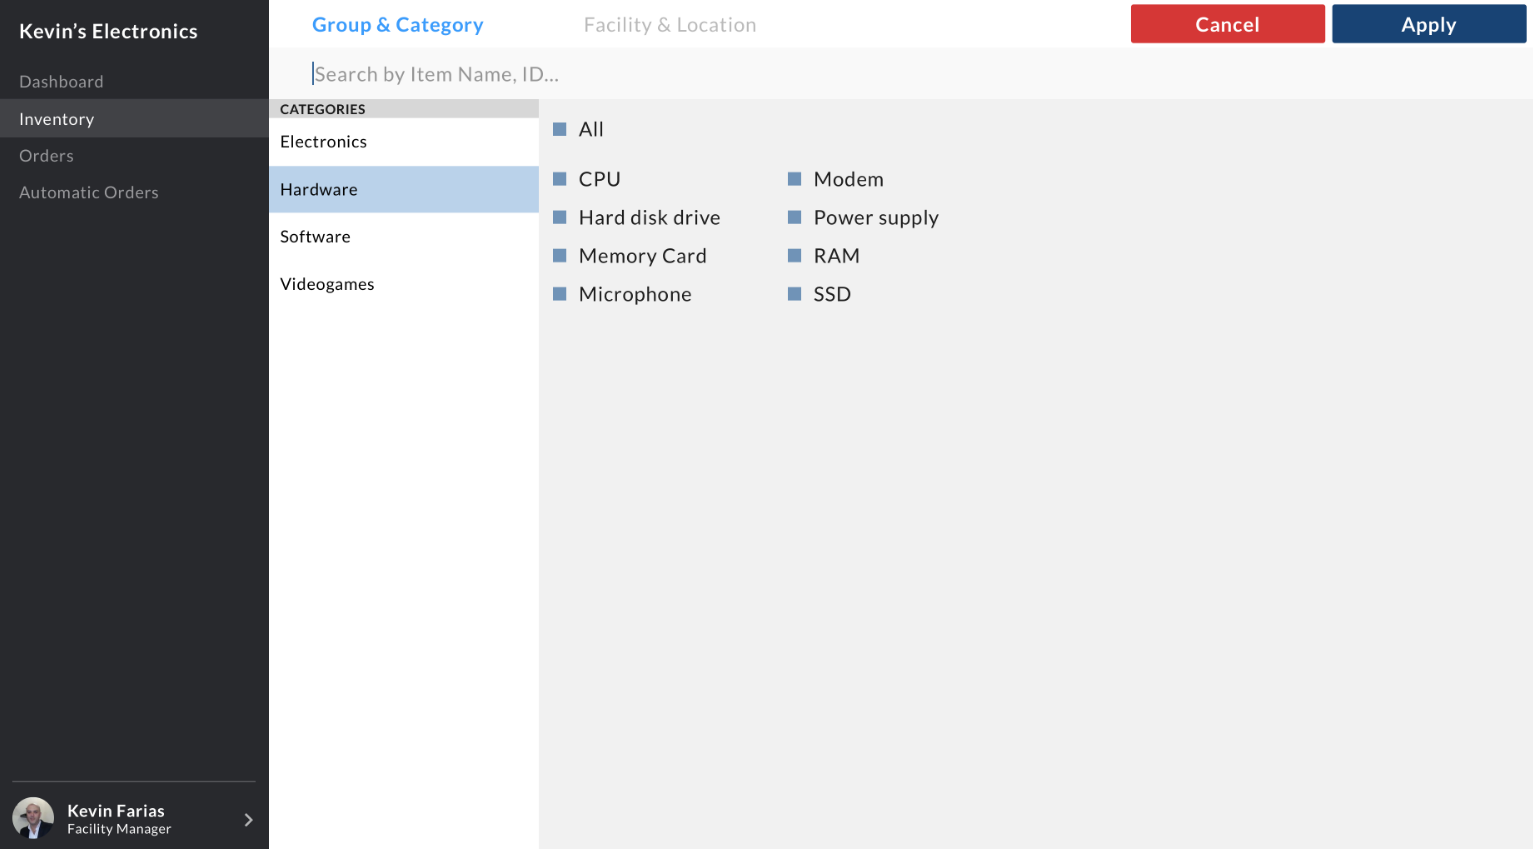The height and width of the screenshot is (849, 1533).
Task: Switch to the Facility & Location tab
Action: click(670, 25)
